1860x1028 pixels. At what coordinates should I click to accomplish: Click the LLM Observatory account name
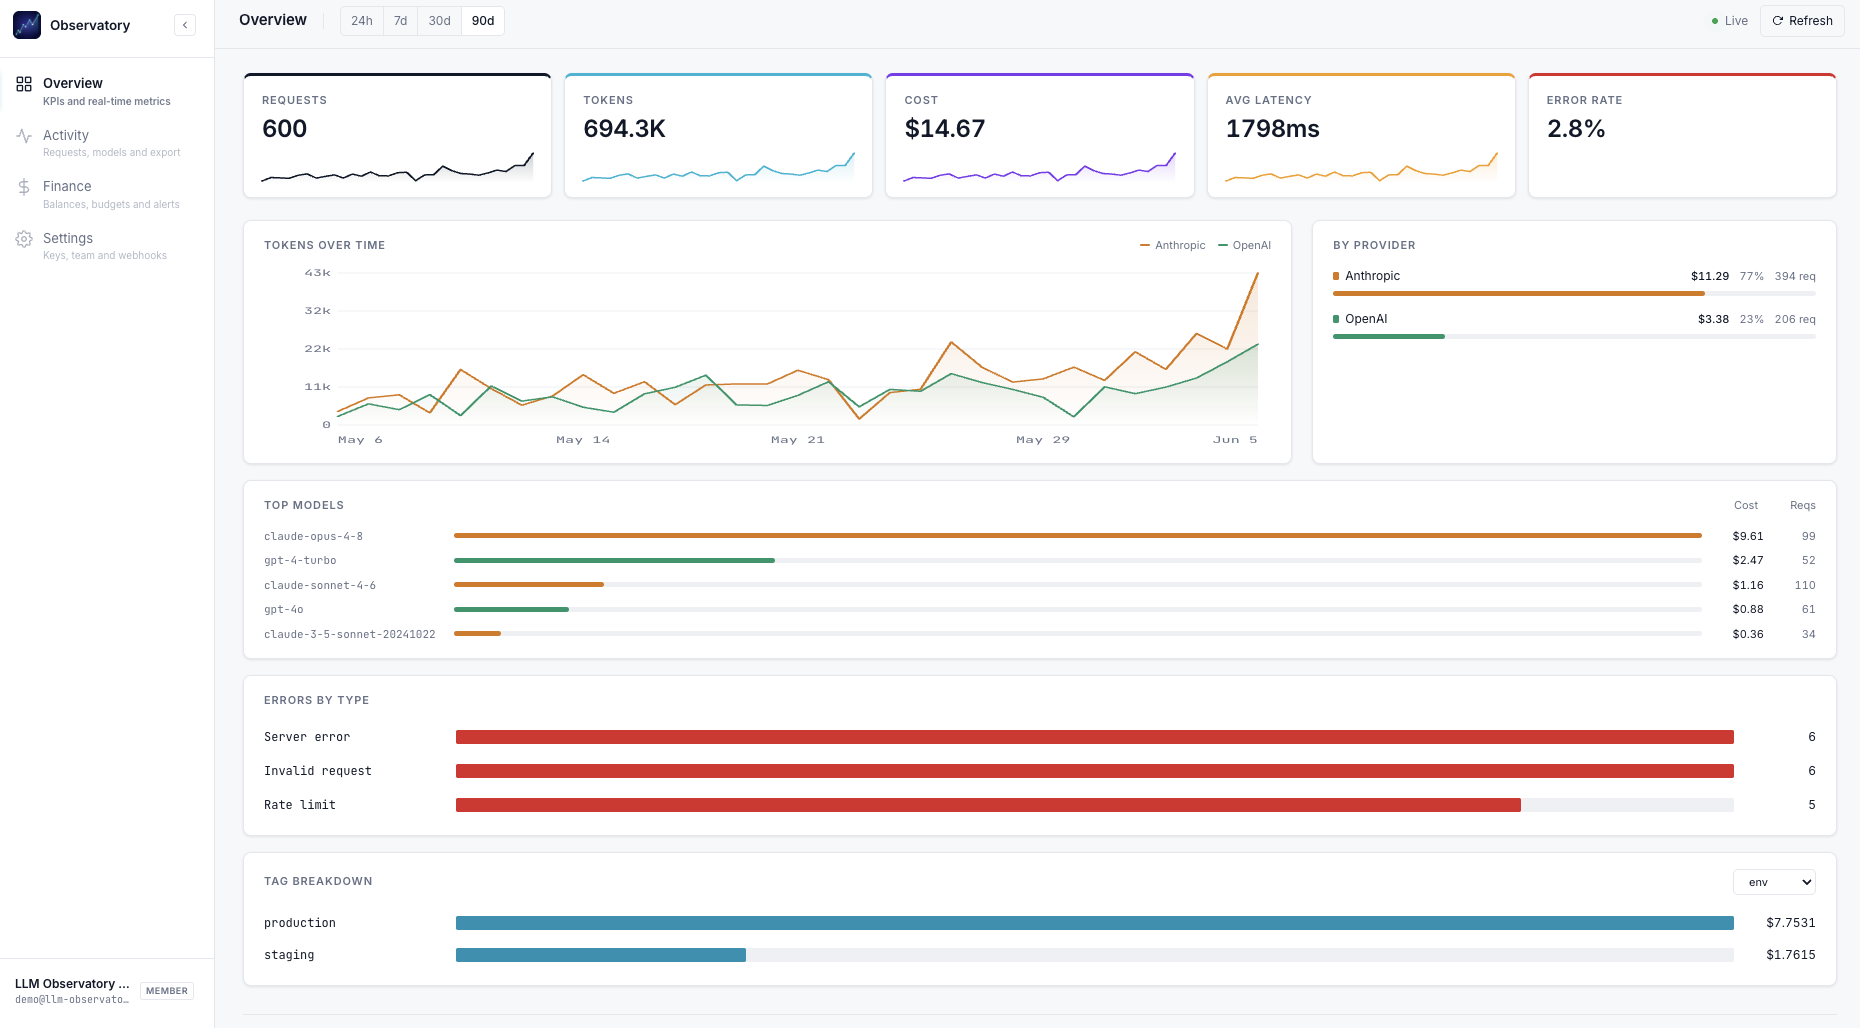72,984
